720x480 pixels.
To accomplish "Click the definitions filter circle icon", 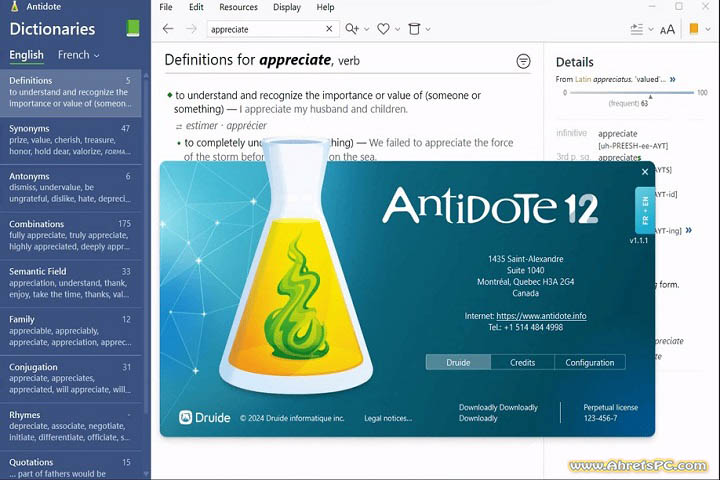I will 523,61.
